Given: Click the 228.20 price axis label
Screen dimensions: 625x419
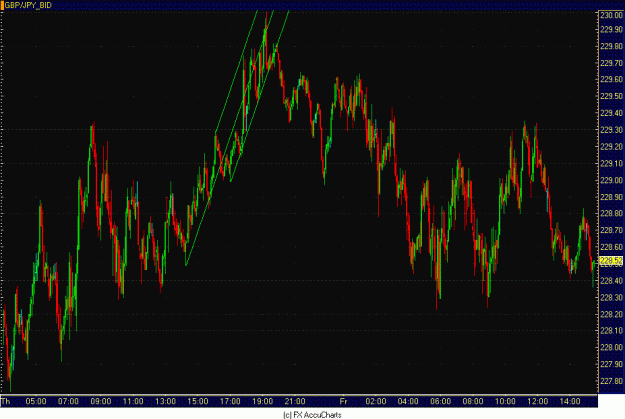Looking at the screenshot, I should [611, 314].
